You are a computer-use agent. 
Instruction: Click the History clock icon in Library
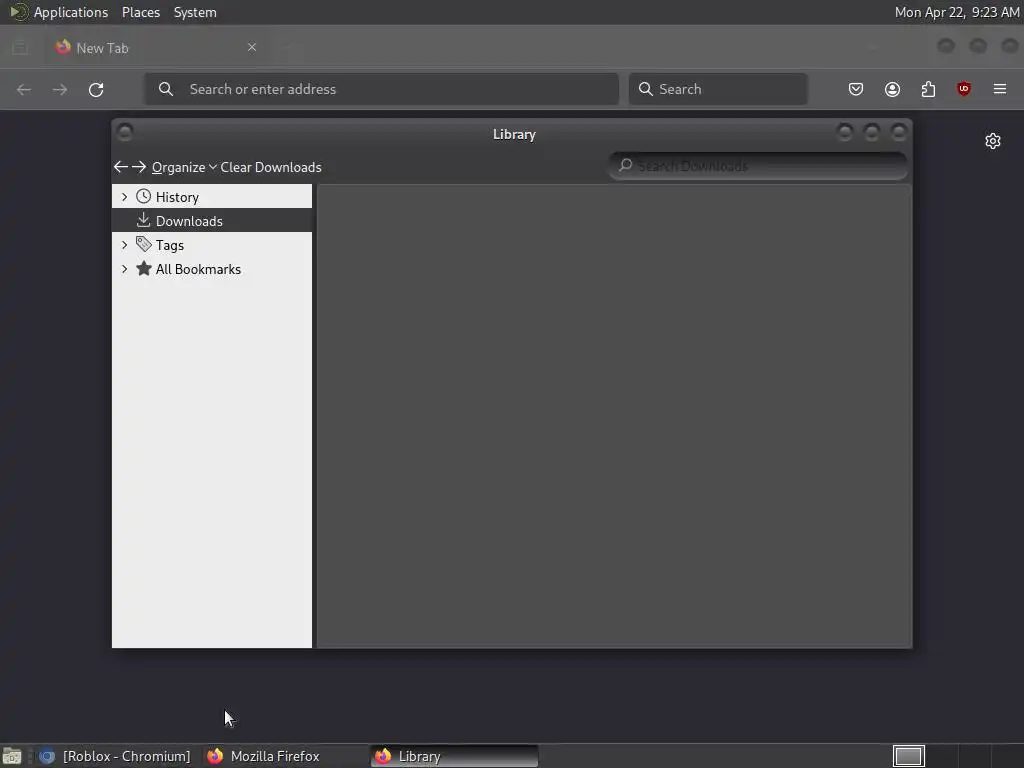pos(144,197)
